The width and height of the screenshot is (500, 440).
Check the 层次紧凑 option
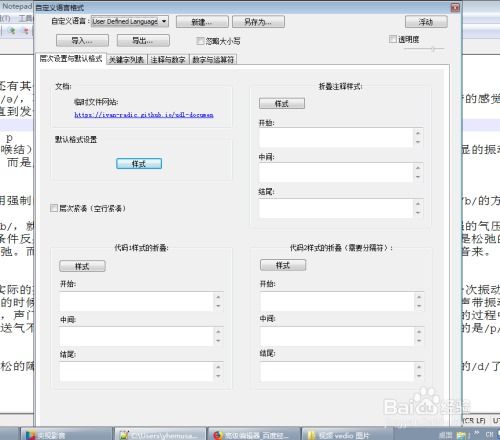click(x=54, y=208)
